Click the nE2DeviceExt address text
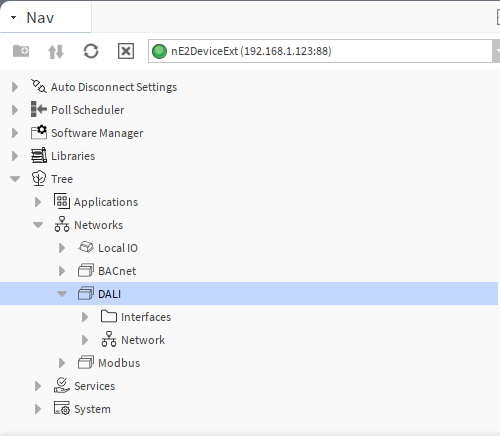This screenshot has height=436, width=500. tap(251, 51)
